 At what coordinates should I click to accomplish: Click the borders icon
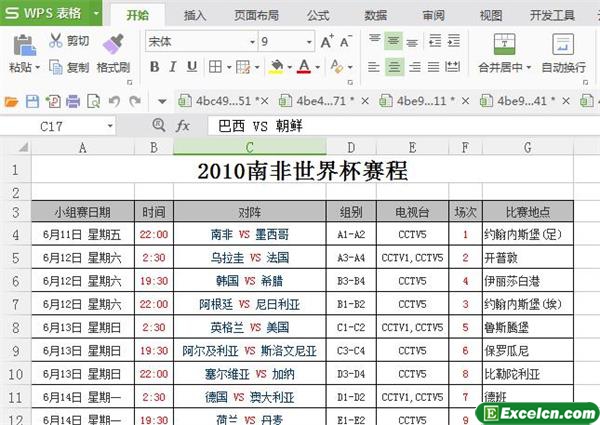[215, 67]
